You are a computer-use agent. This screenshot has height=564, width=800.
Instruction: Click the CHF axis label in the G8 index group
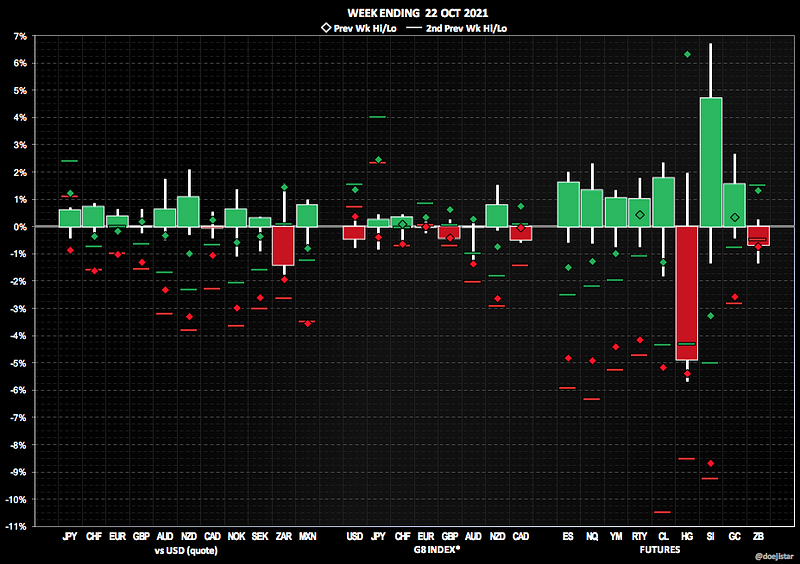(x=403, y=536)
